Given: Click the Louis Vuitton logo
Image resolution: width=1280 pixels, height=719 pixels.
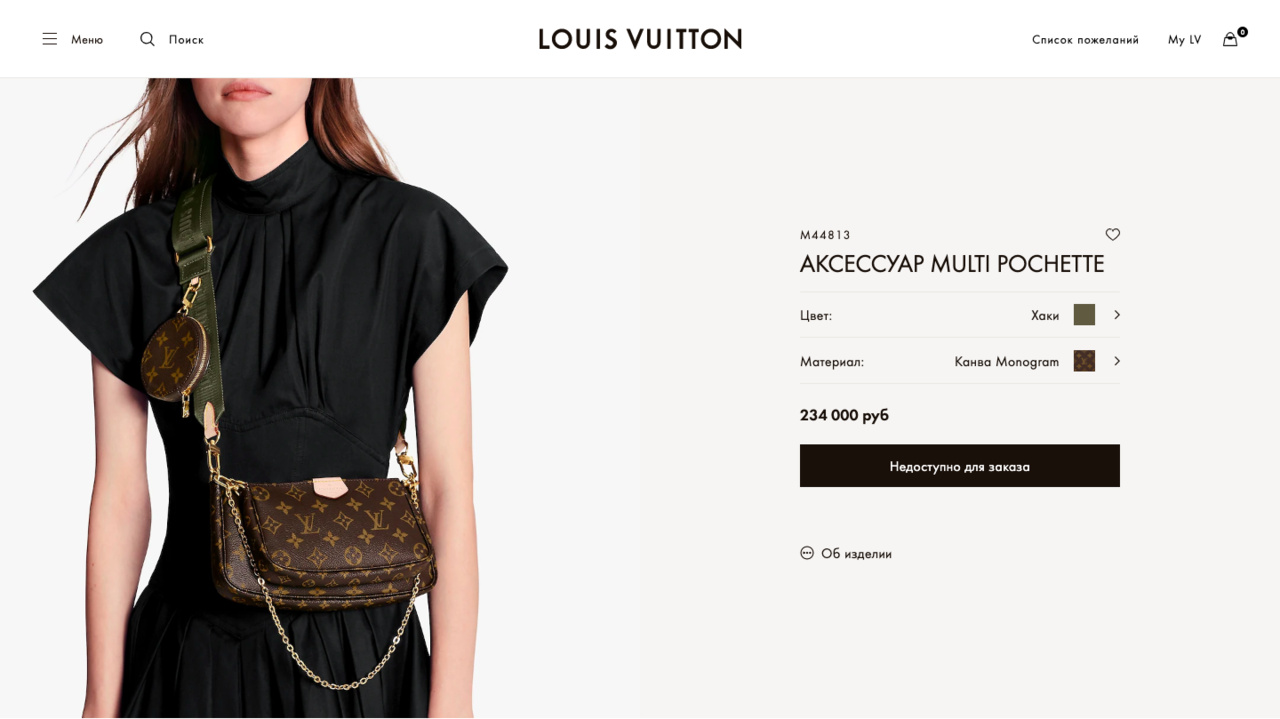Looking at the screenshot, I should click(640, 39).
